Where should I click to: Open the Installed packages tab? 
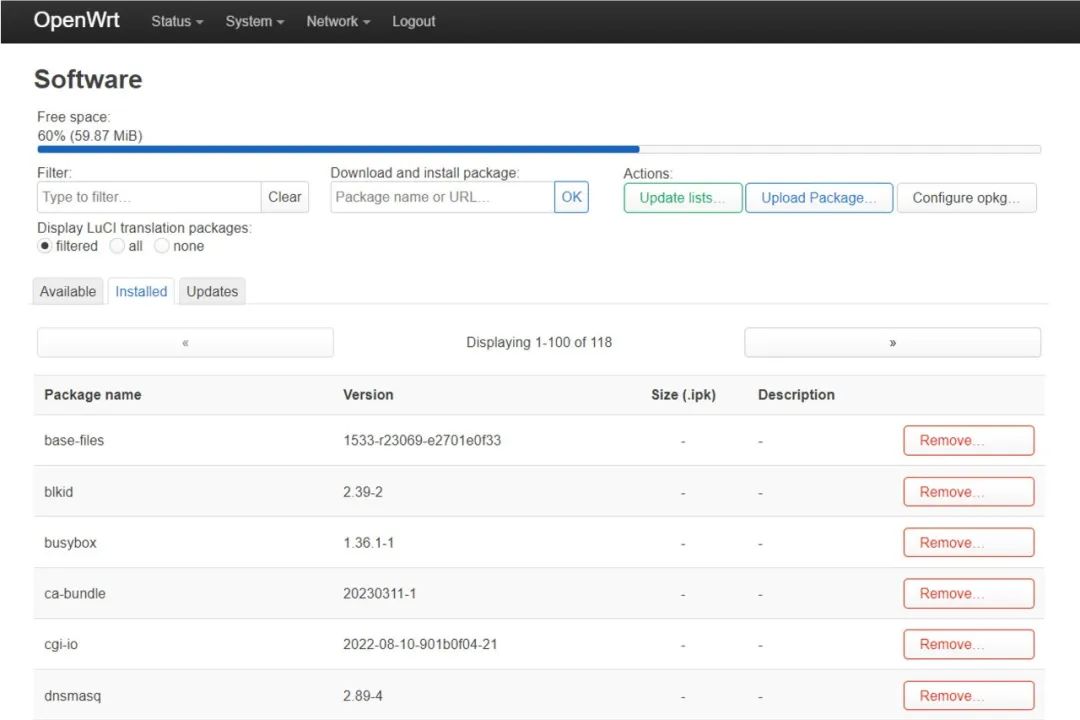pos(141,291)
